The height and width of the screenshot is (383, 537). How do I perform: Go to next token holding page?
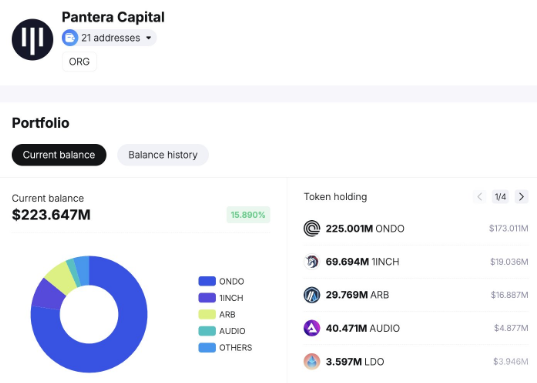(x=522, y=197)
